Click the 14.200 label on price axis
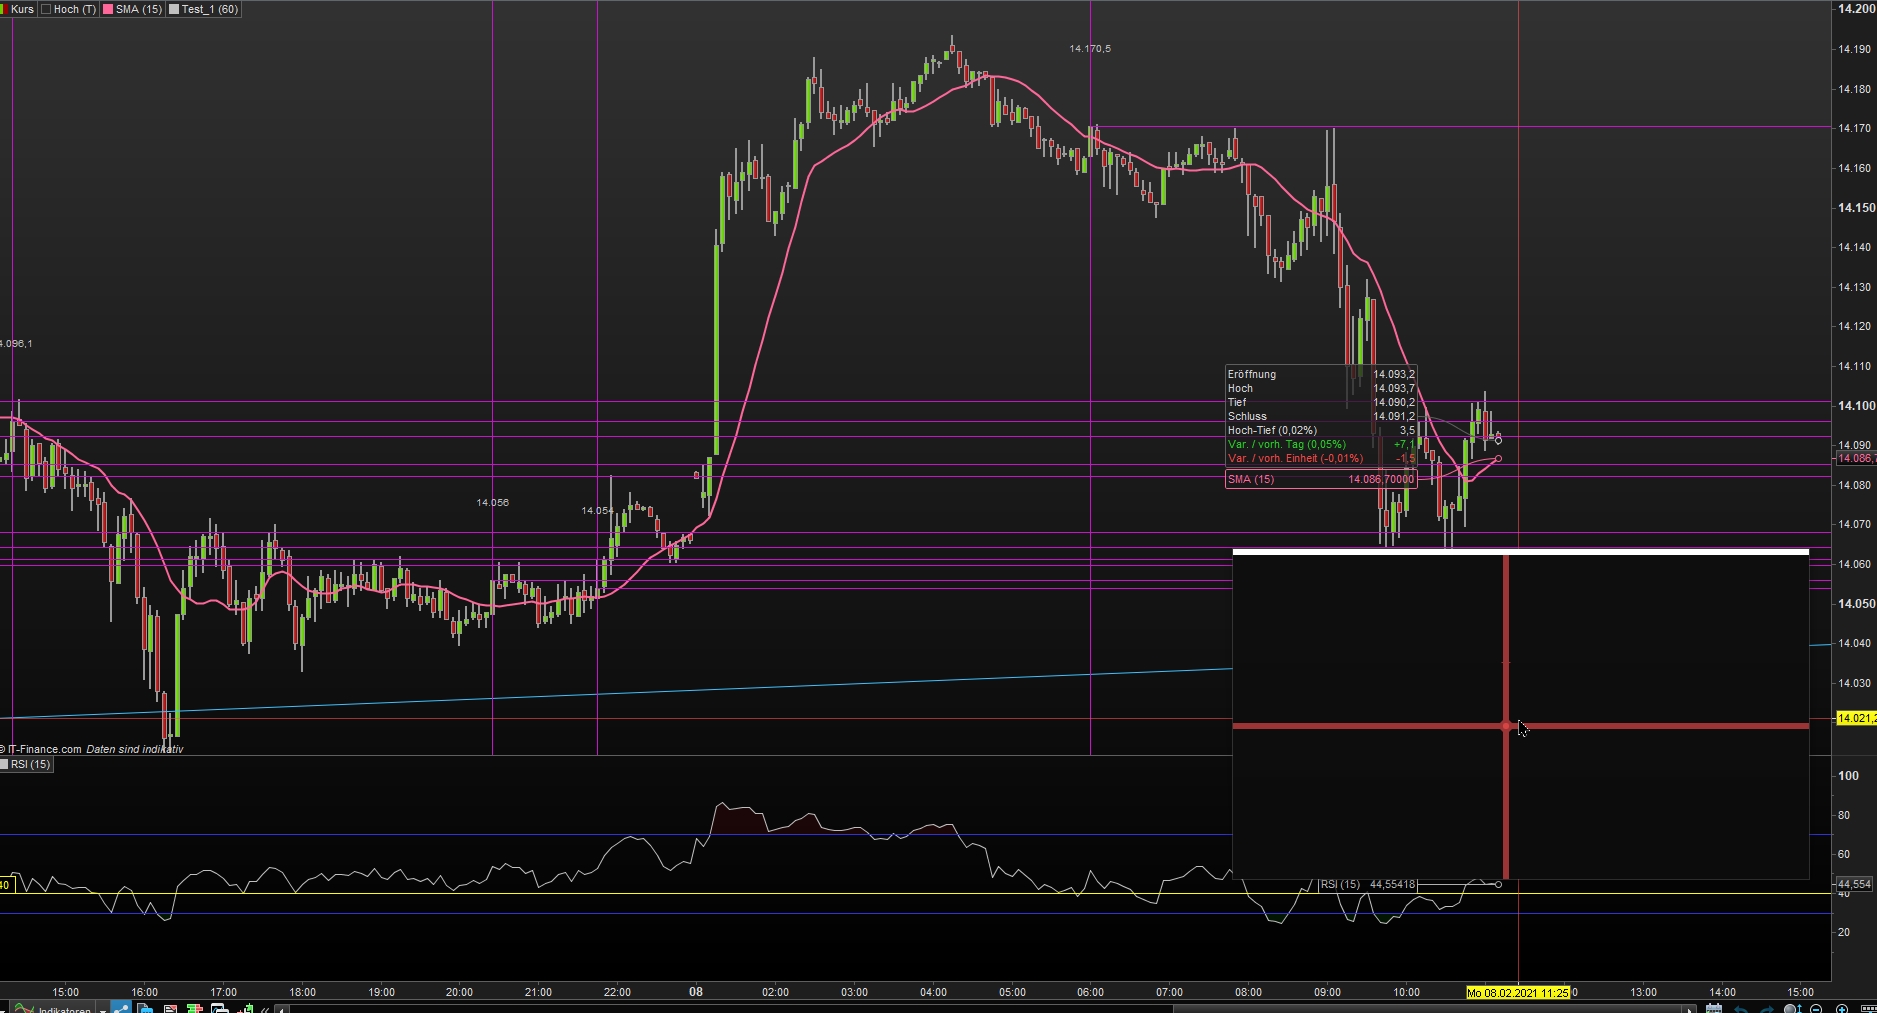This screenshot has height=1013, width=1877. 1856,9
